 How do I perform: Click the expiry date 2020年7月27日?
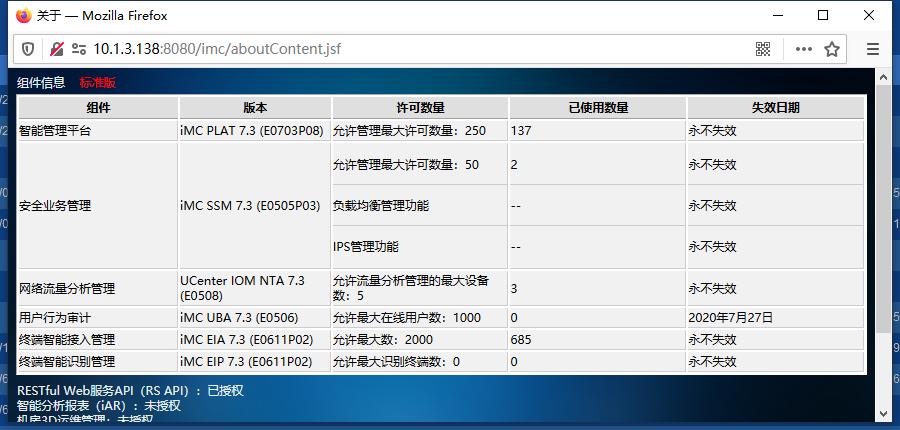click(731, 317)
